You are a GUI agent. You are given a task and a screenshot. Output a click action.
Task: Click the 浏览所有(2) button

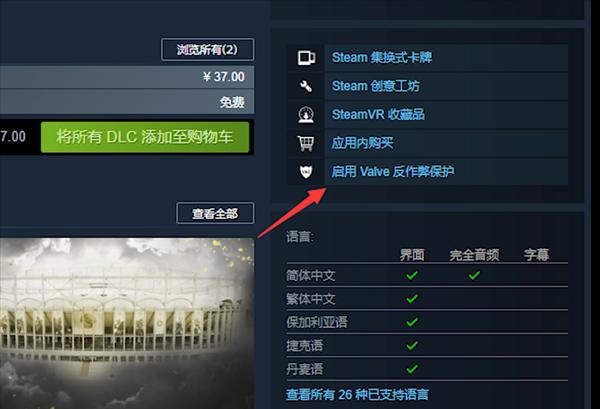(x=207, y=49)
